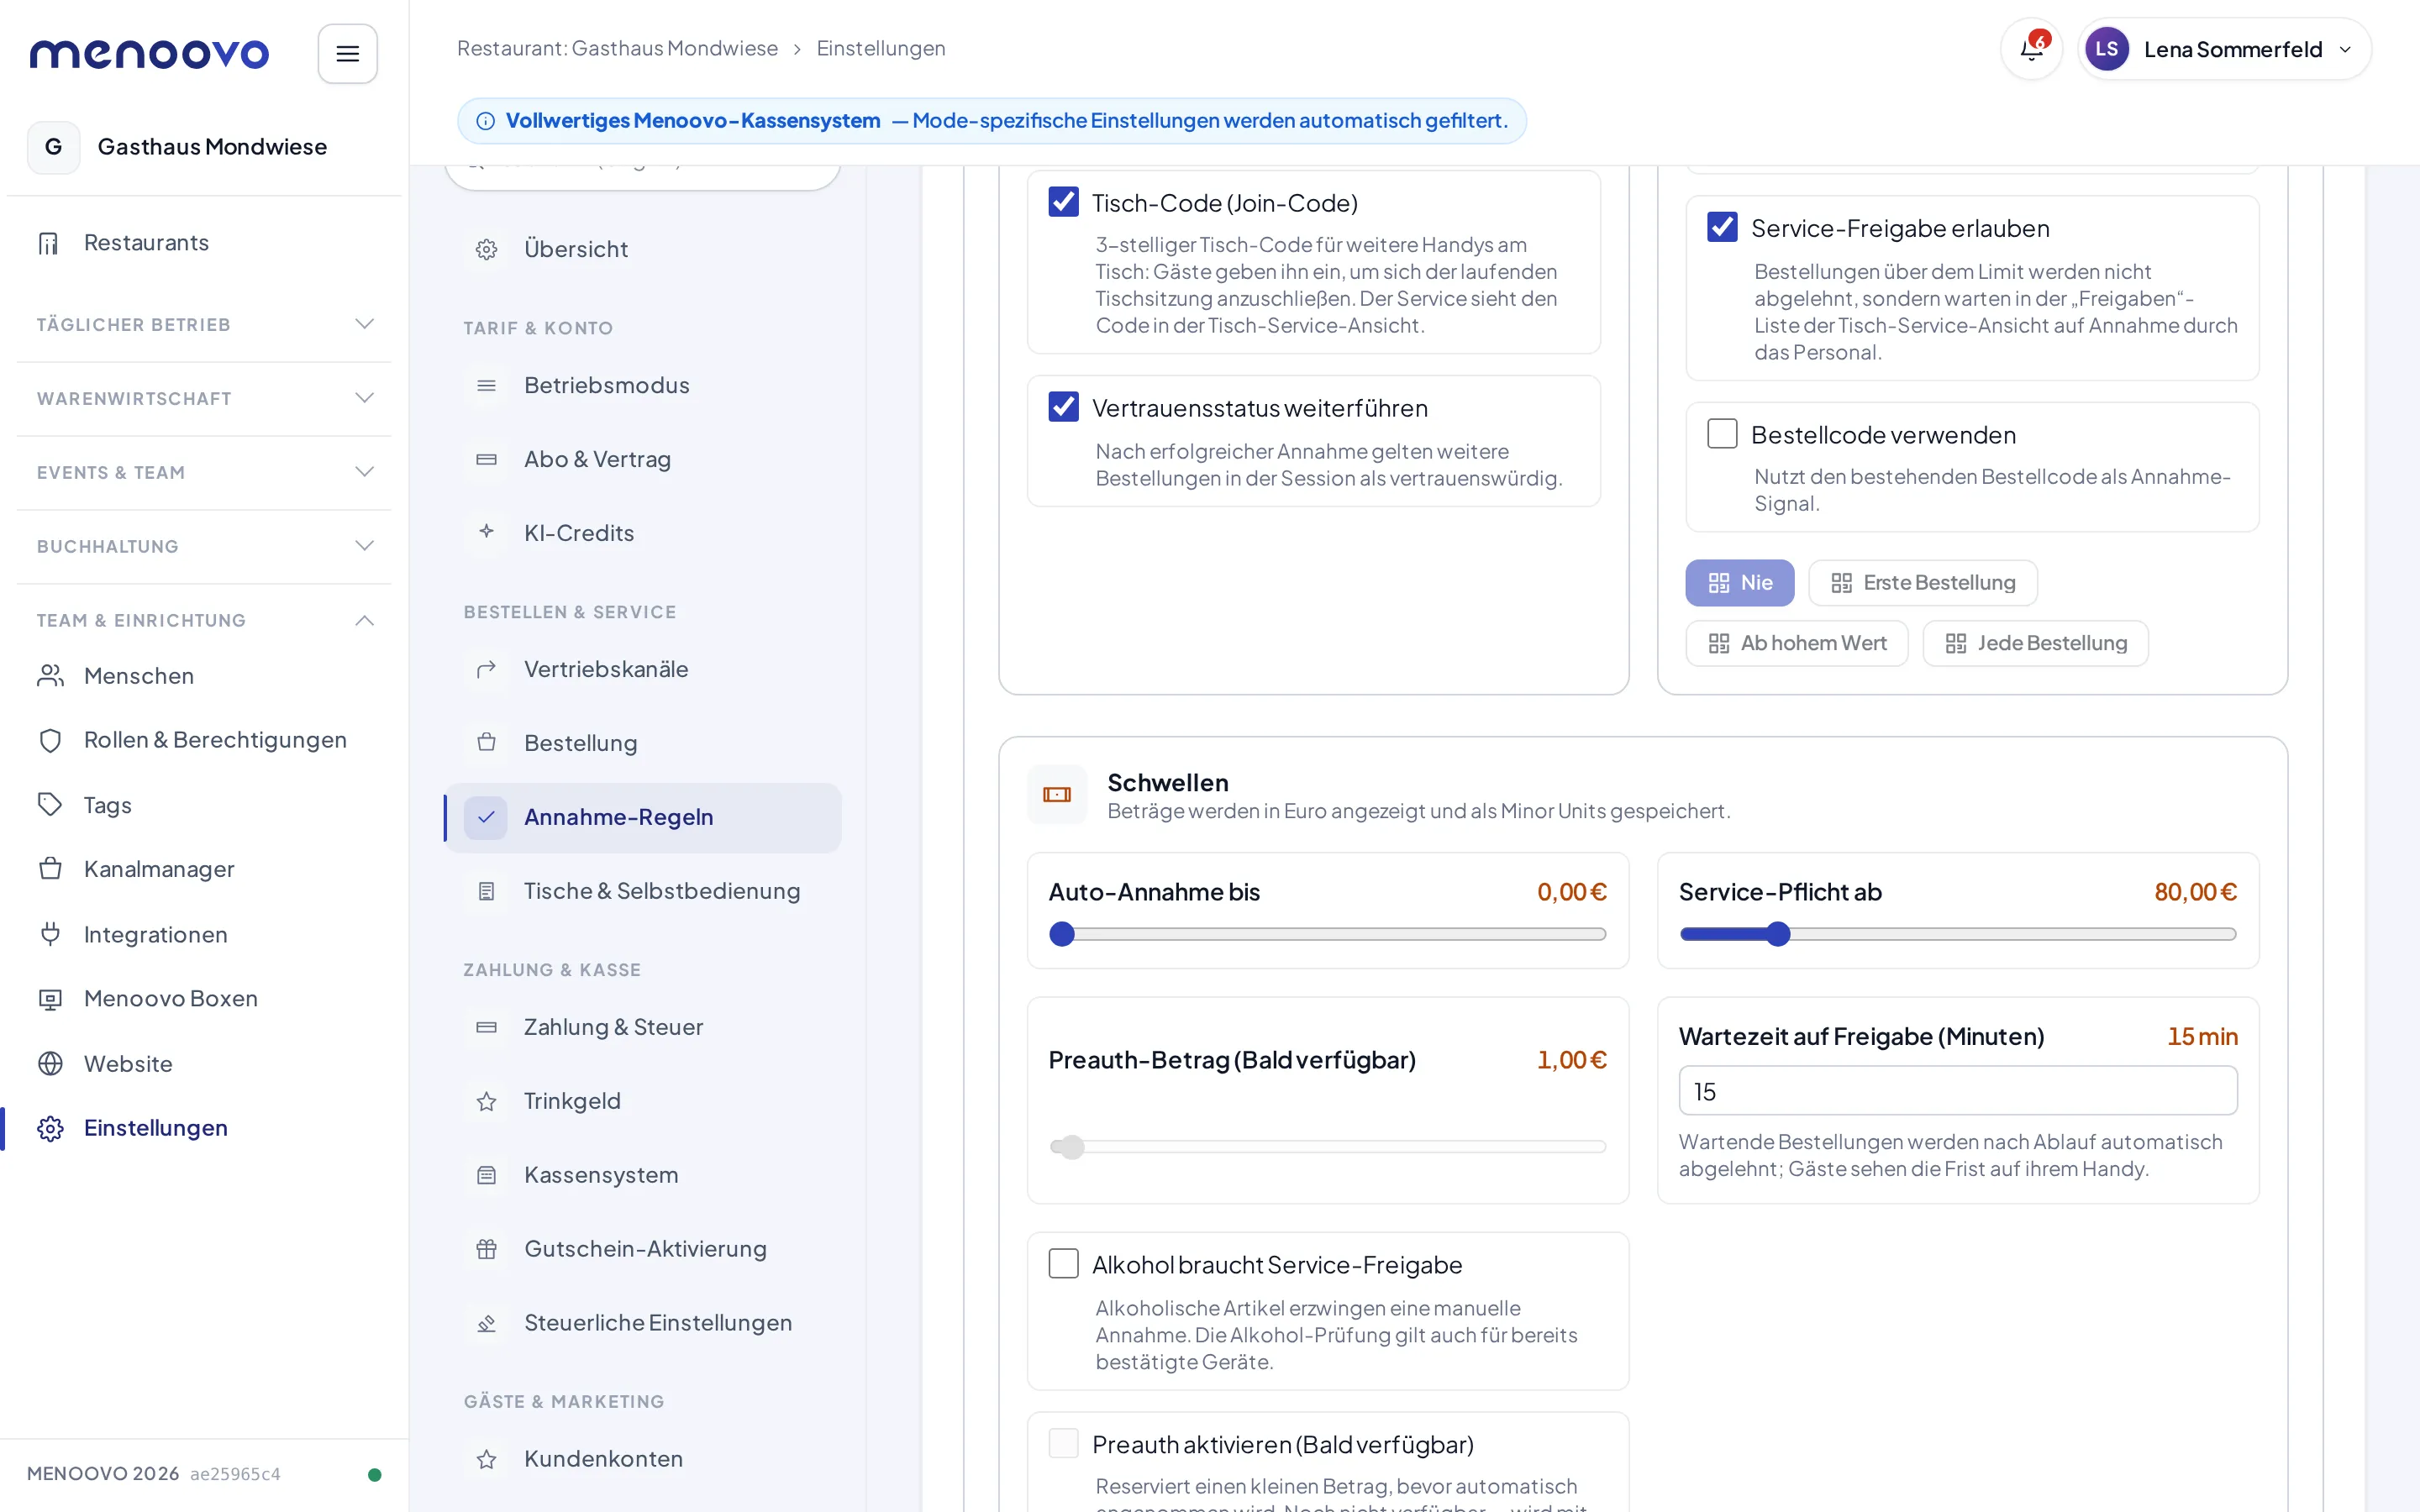Click the Website globe icon

pyautogui.click(x=50, y=1063)
